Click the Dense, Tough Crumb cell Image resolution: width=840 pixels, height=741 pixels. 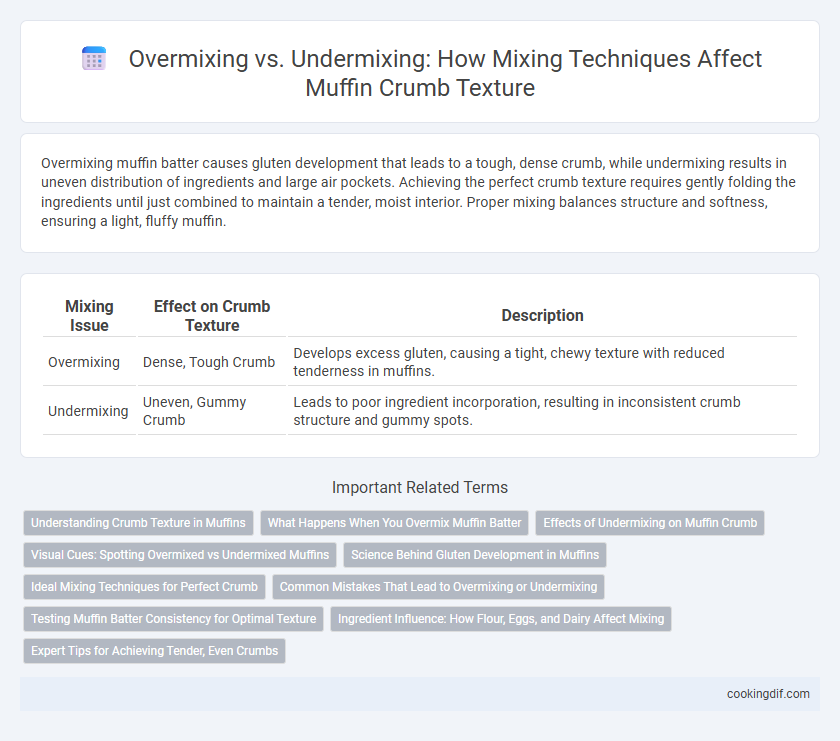tap(209, 362)
